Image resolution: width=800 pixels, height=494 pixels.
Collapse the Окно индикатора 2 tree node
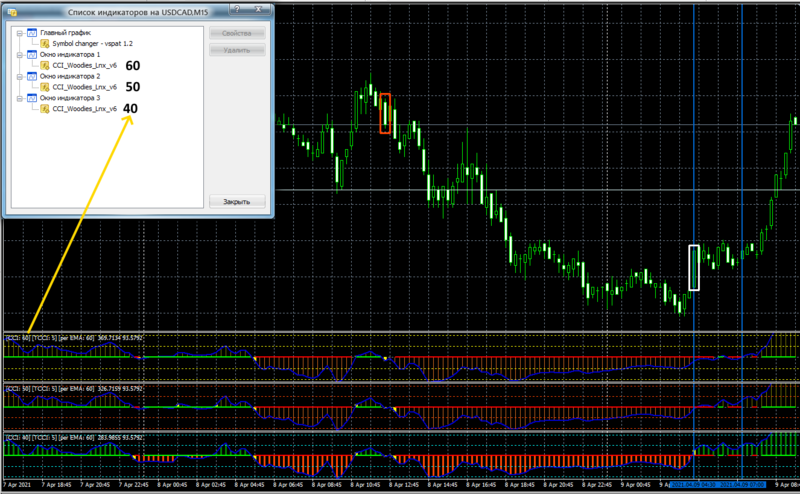[19, 77]
